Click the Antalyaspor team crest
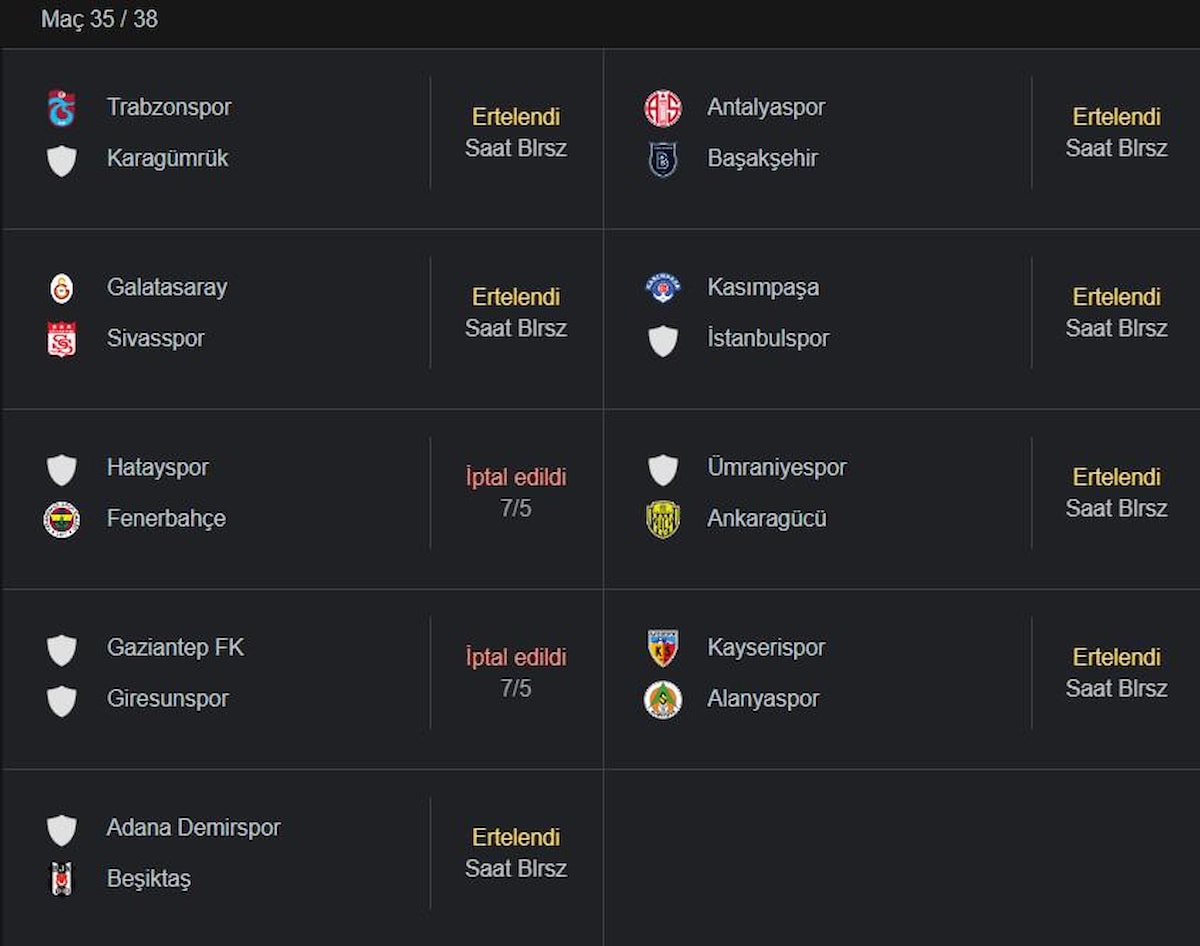Viewport: 1200px width, 946px height. (662, 108)
